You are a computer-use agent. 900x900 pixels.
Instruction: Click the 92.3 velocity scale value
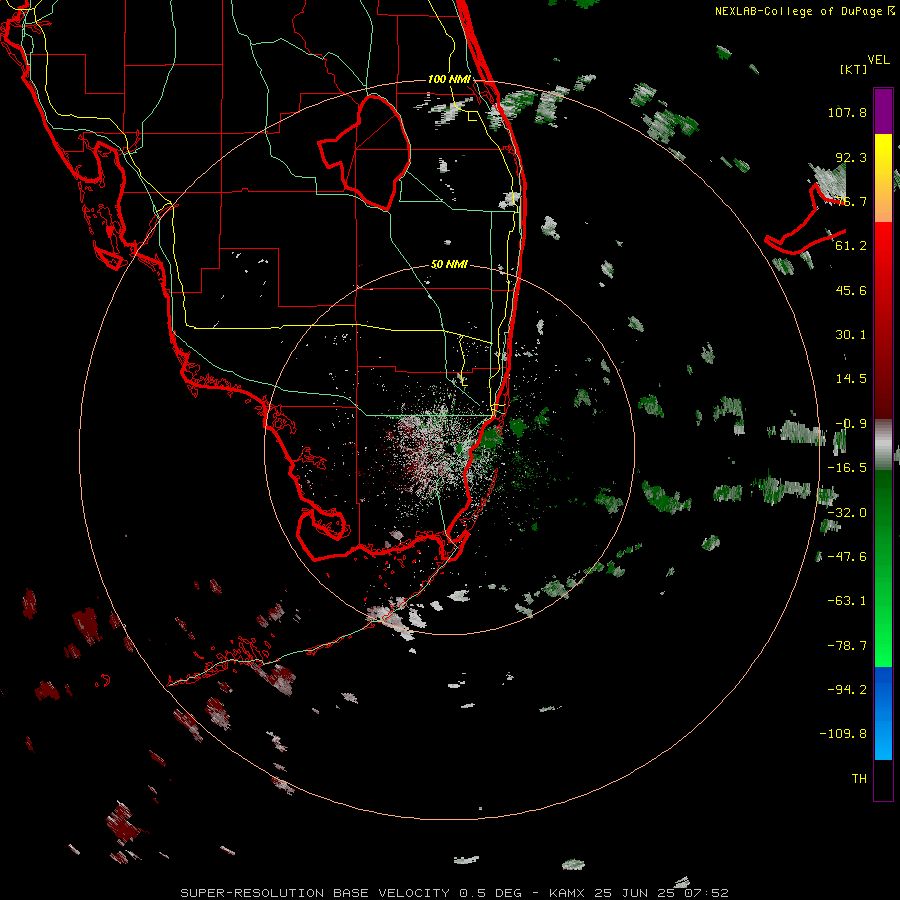point(851,157)
